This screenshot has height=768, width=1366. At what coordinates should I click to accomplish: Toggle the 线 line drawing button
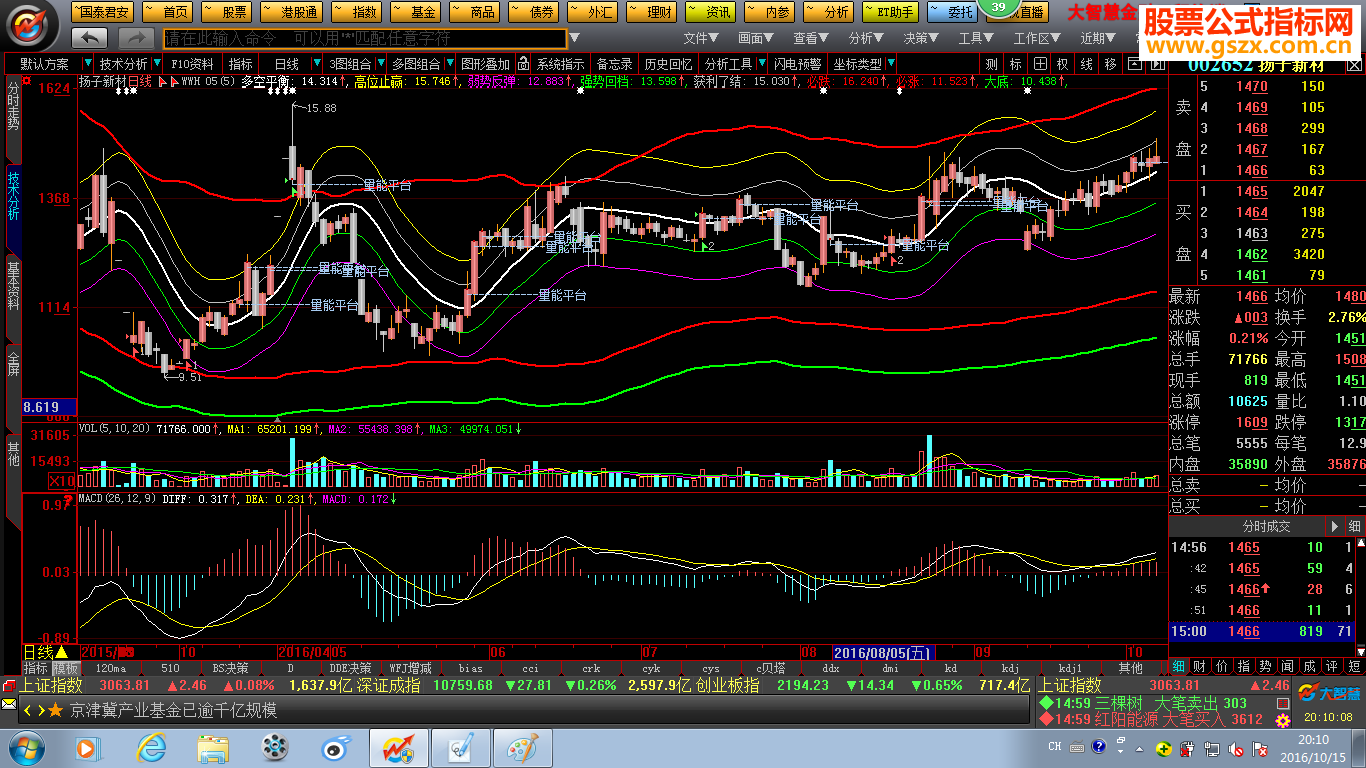coord(1086,64)
